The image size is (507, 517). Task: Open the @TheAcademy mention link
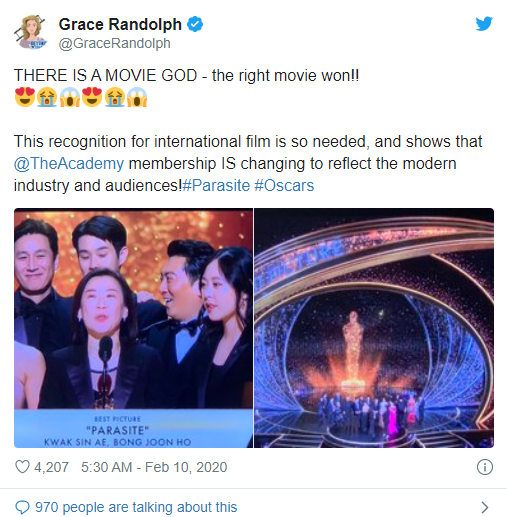69,164
